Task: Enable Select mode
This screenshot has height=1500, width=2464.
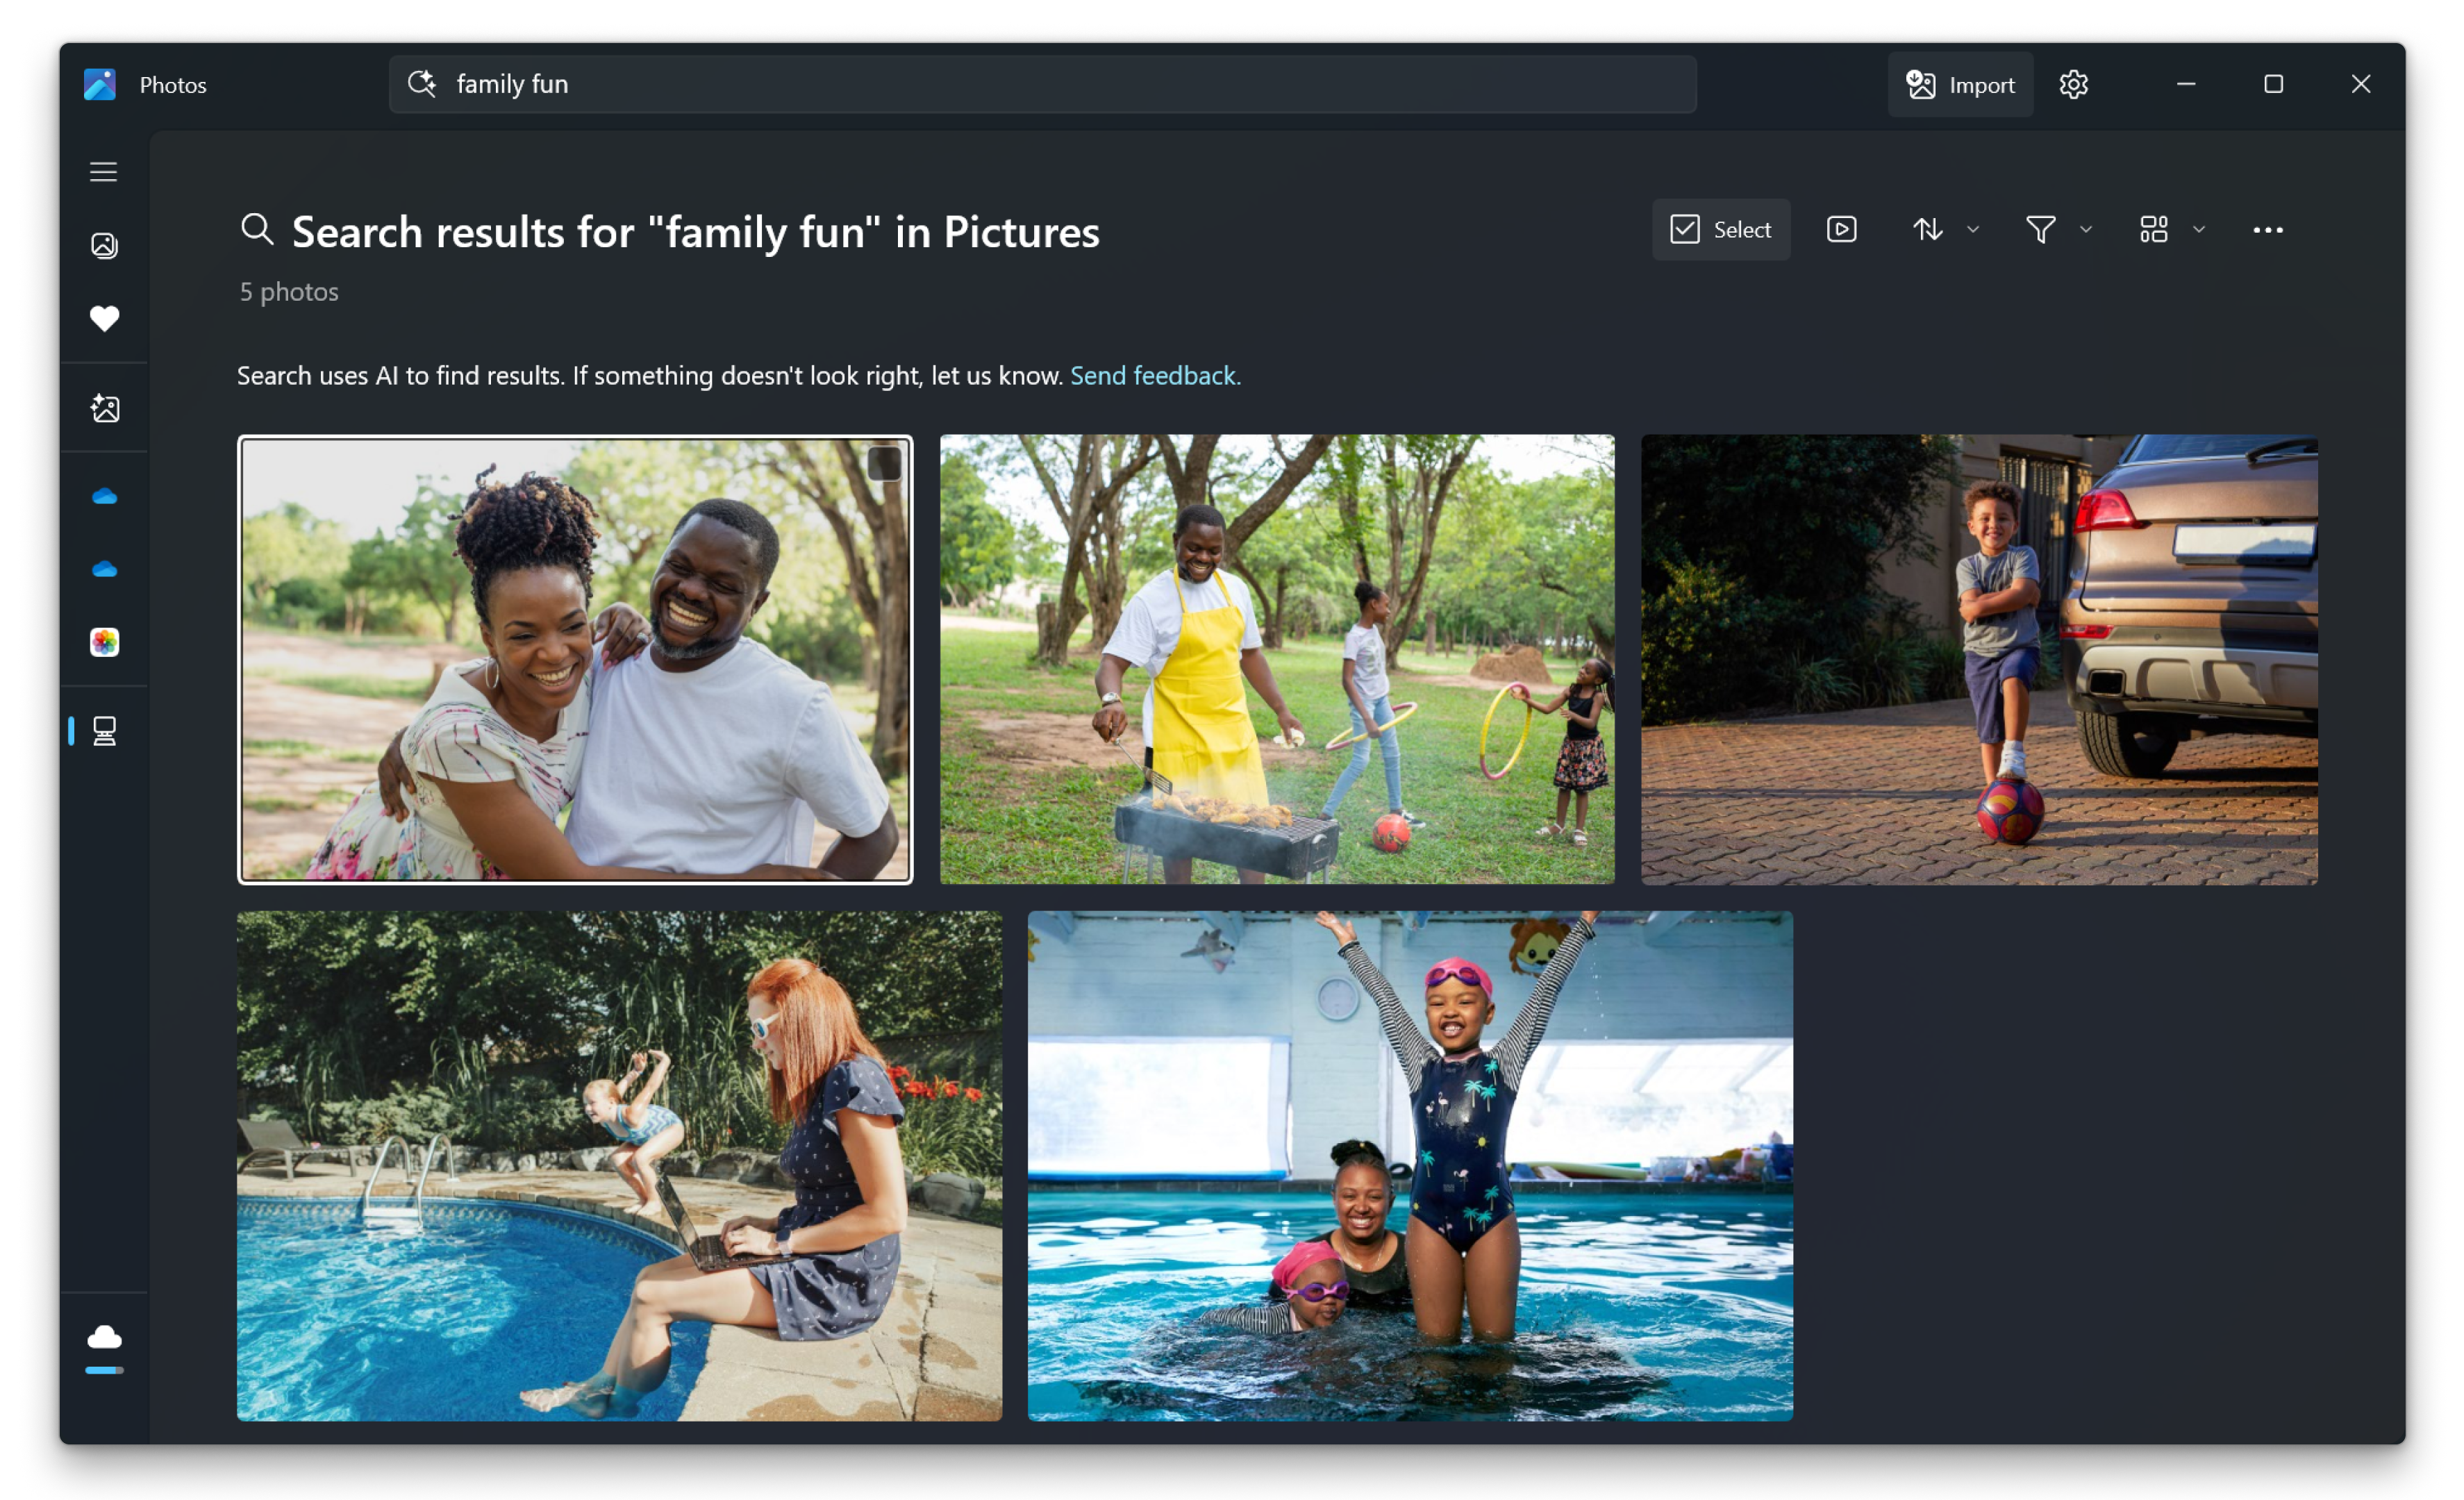Action: click(1721, 229)
